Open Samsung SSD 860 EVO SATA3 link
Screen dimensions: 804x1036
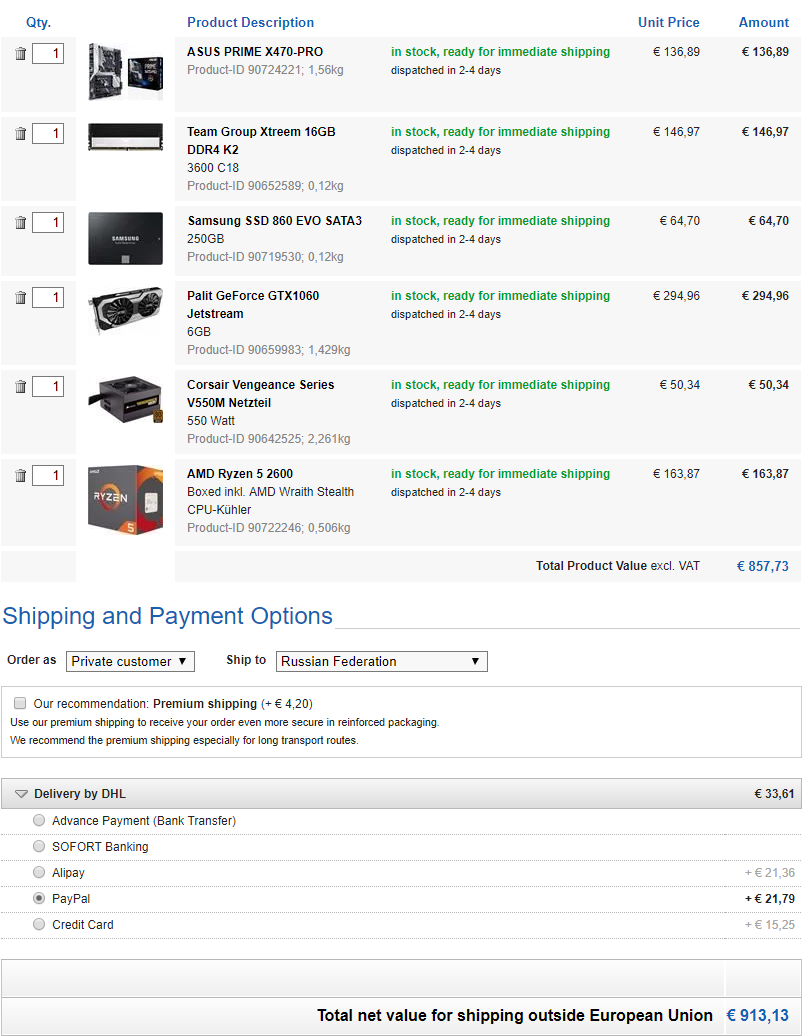tap(274, 221)
